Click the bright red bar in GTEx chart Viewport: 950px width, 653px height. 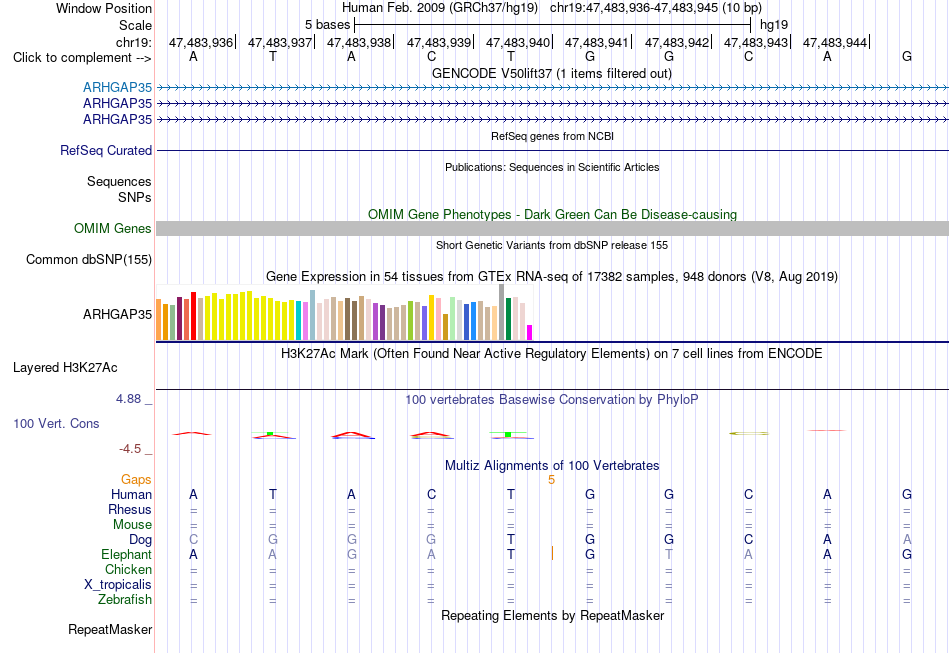[193, 316]
